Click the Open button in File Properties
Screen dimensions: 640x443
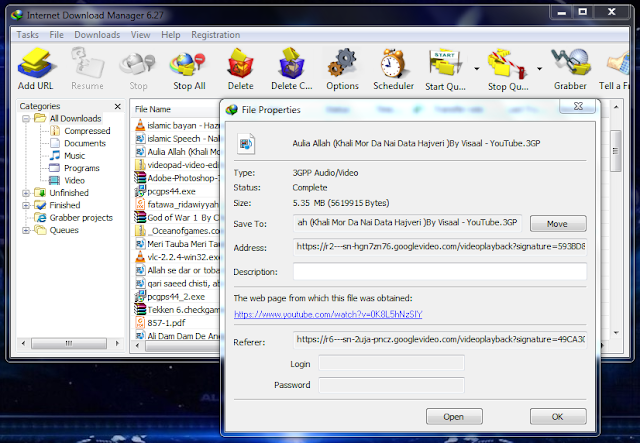click(x=454, y=416)
